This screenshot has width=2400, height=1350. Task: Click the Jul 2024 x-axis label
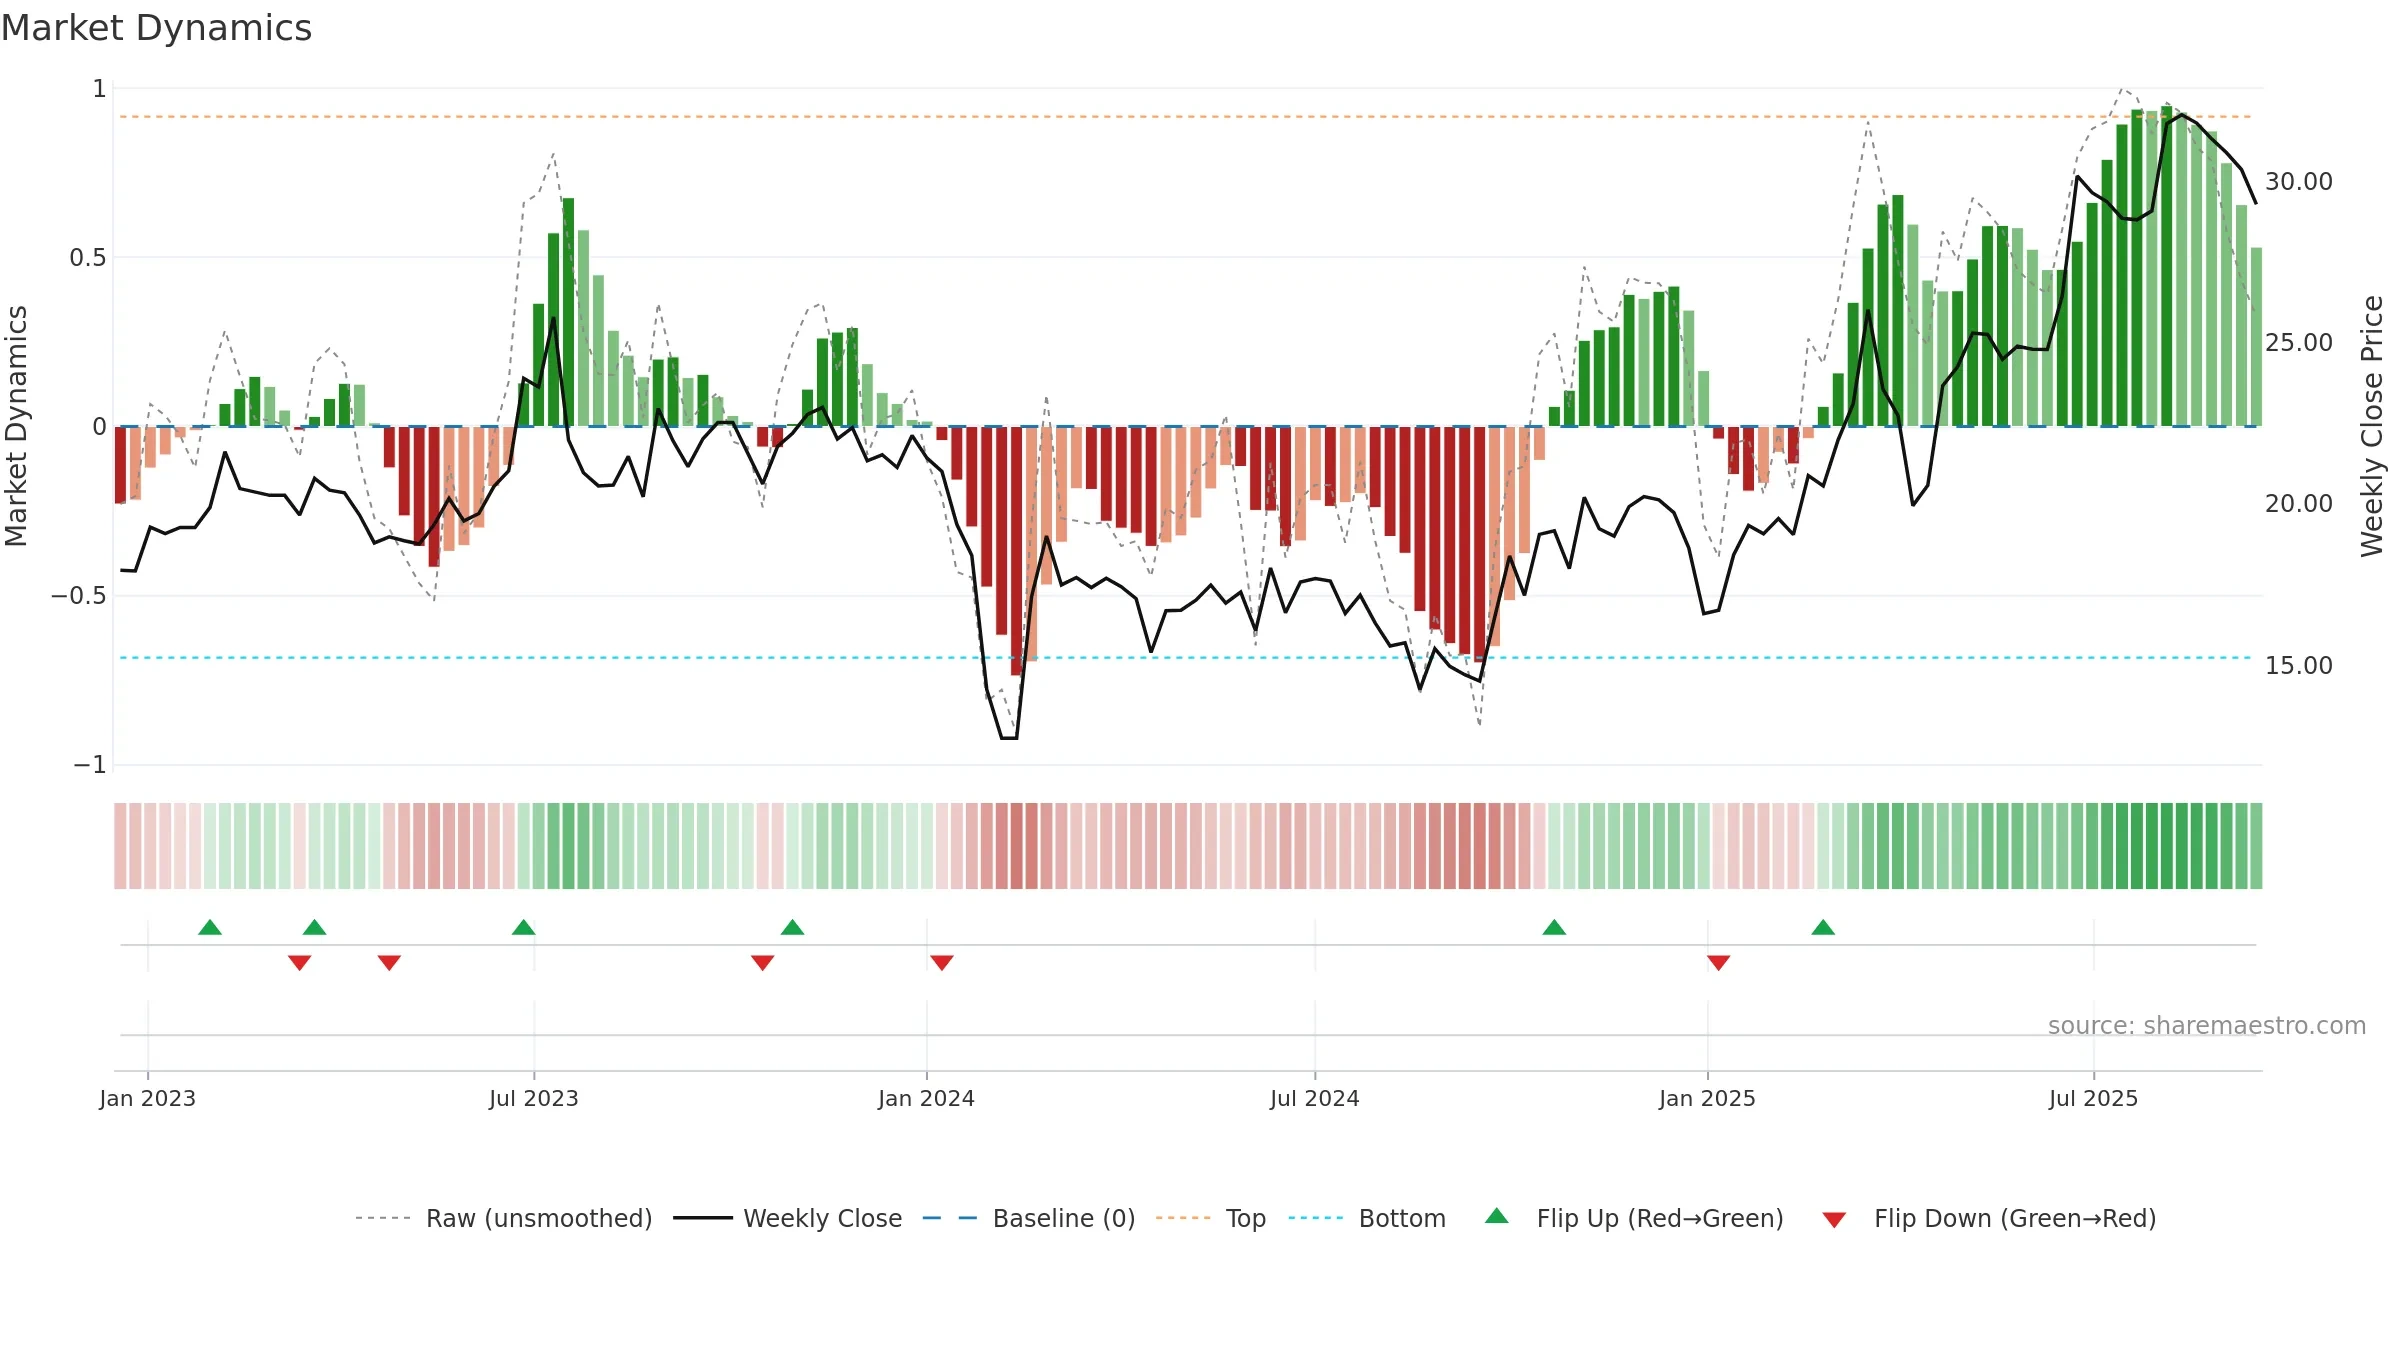click(1315, 1098)
